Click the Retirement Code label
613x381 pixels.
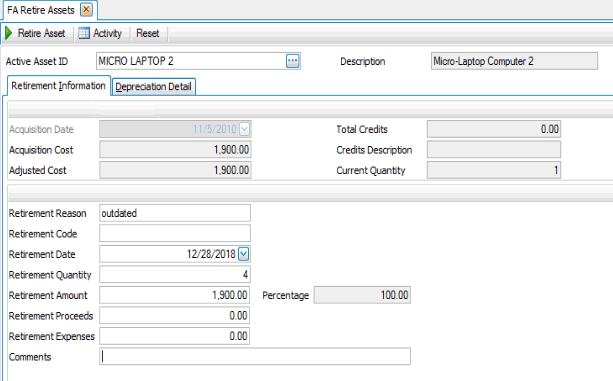point(43,234)
